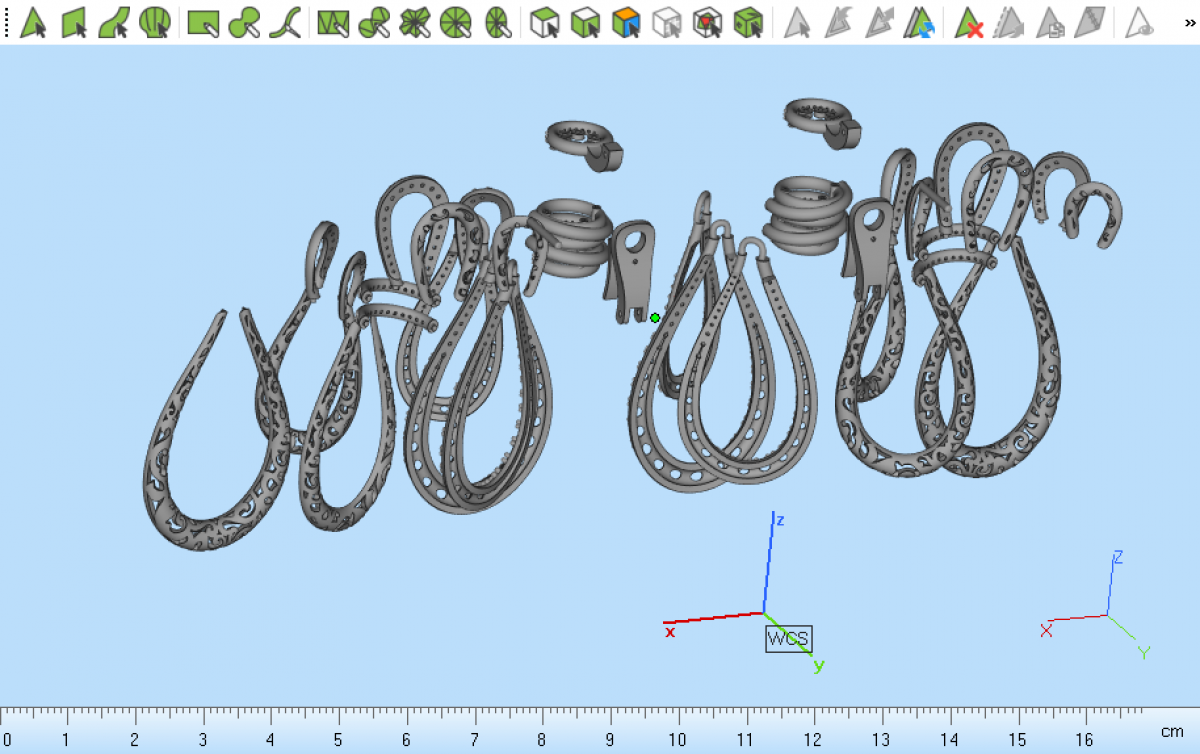The width and height of the screenshot is (1200, 754).
Task: Choose the Mark Surface tool
Action: coord(114,22)
